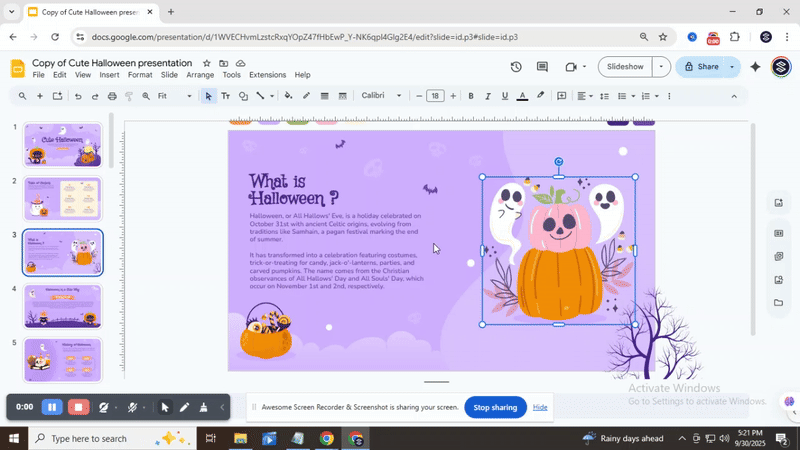800x450 pixels.
Task: Click the undo arrow in toolbar
Action: [x=77, y=96]
